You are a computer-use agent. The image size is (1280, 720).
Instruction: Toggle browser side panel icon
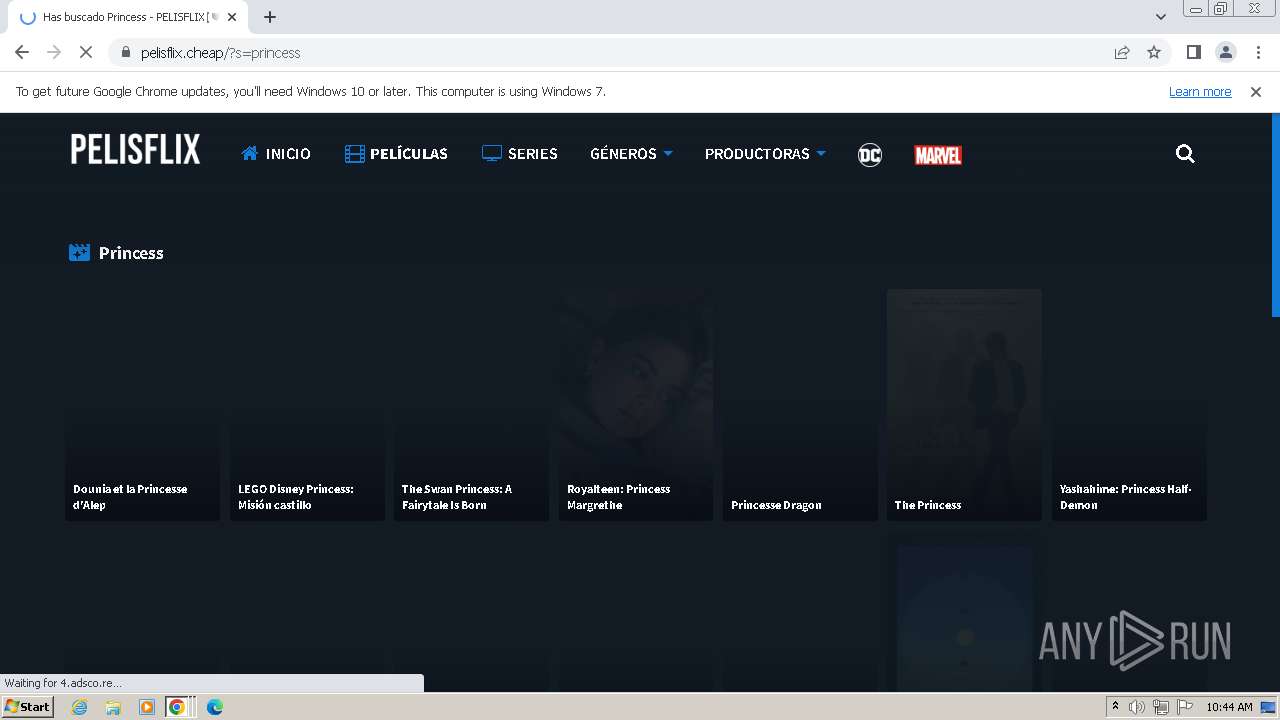[1193, 52]
